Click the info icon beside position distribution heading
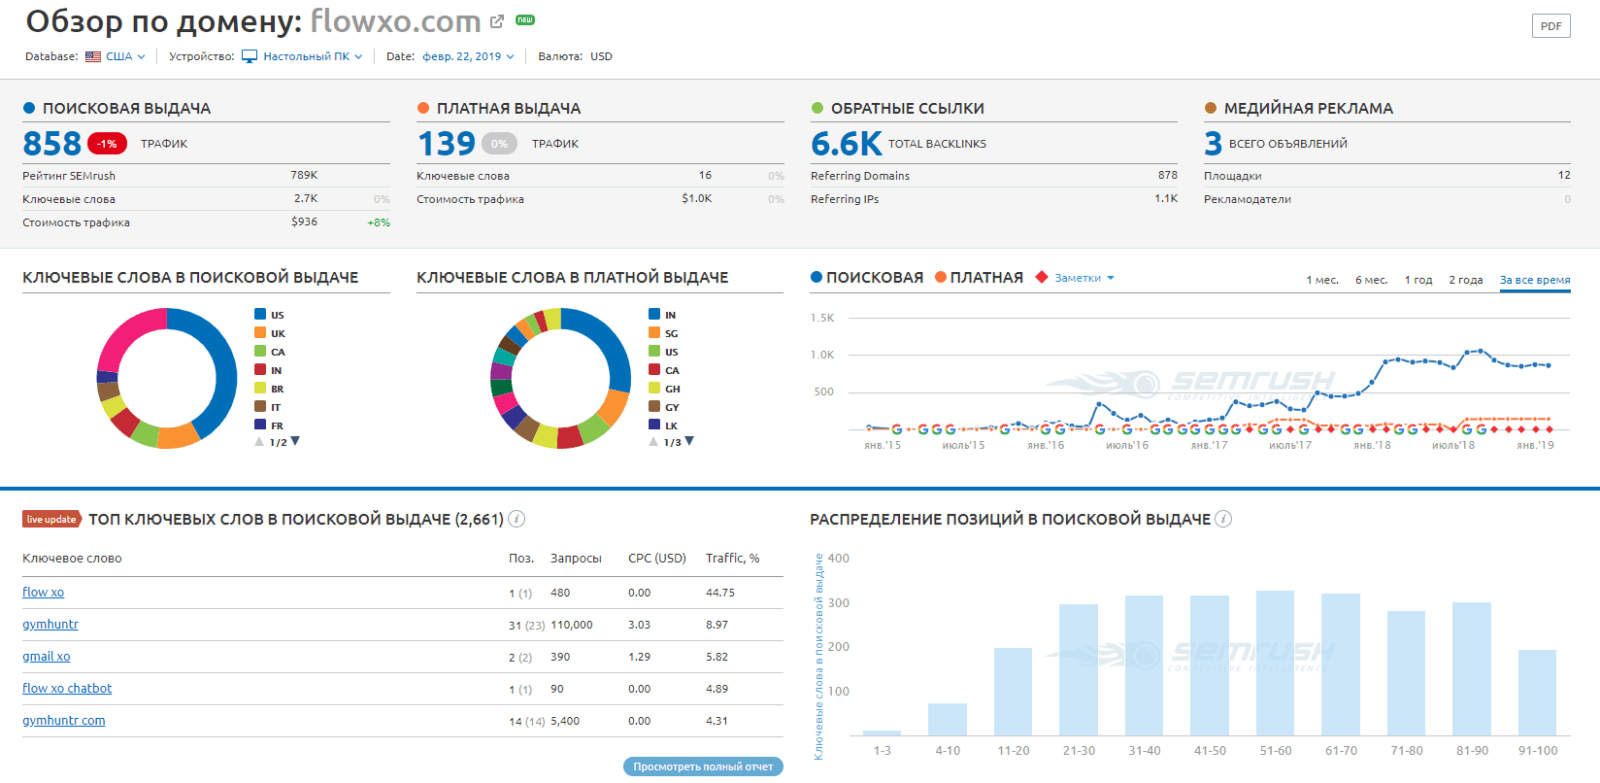This screenshot has height=783, width=1600. pos(1223,519)
